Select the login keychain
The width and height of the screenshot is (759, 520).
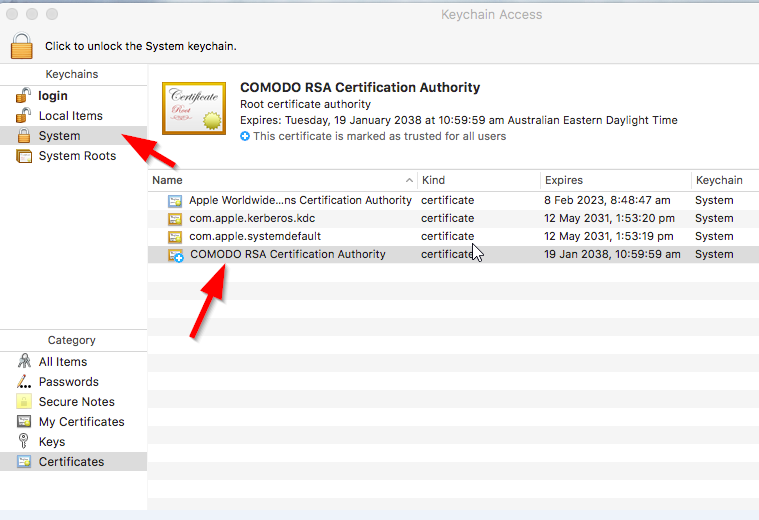(74, 96)
